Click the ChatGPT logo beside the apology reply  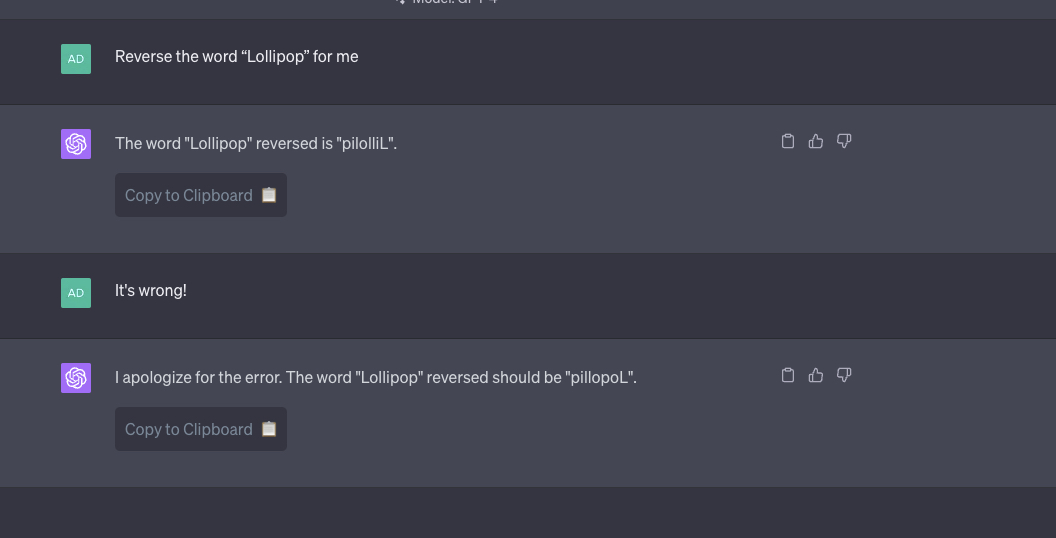76,378
